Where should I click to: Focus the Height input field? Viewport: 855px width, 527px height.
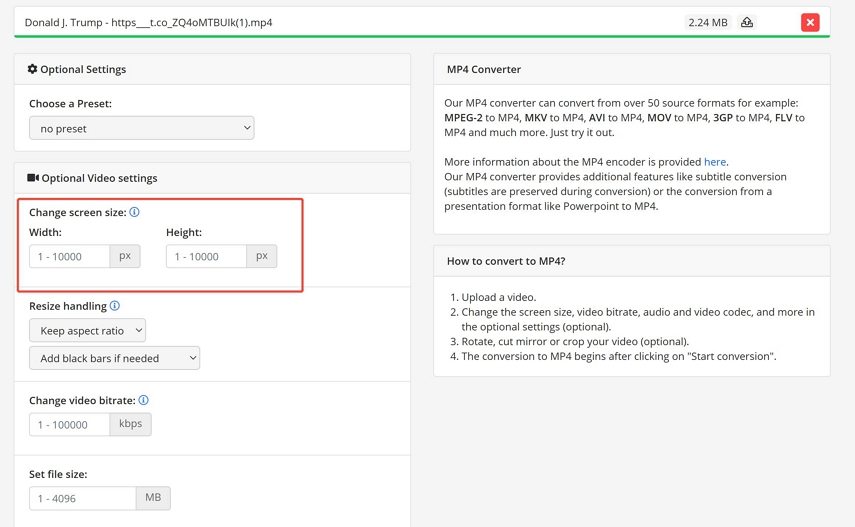pos(206,256)
